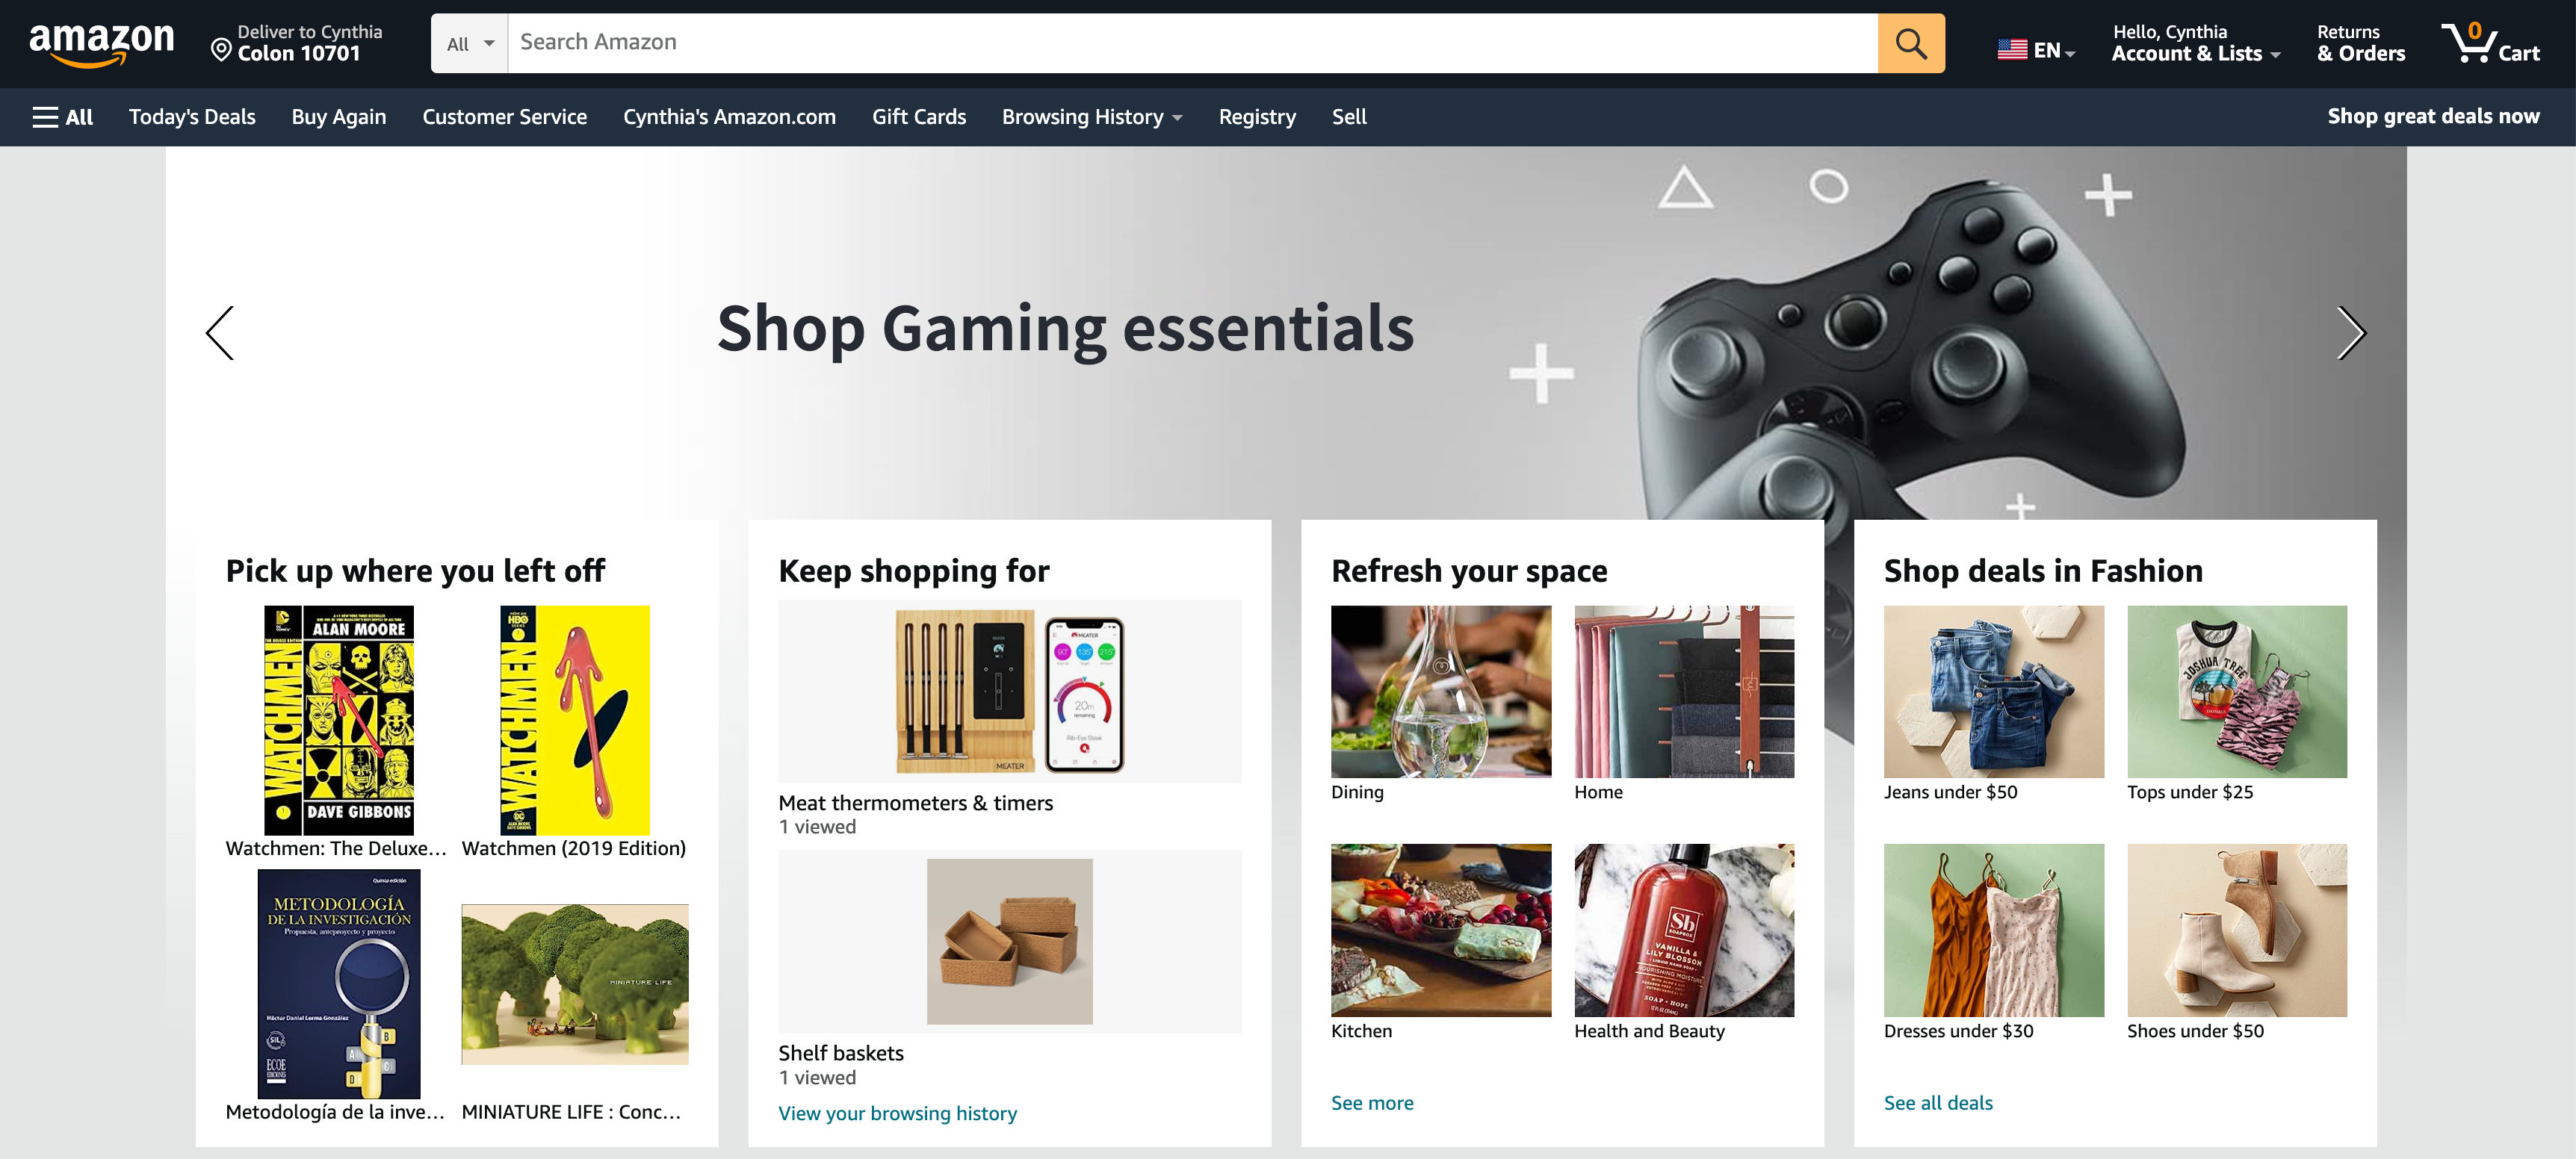Expand the All search category dropdown

pyautogui.click(x=470, y=43)
